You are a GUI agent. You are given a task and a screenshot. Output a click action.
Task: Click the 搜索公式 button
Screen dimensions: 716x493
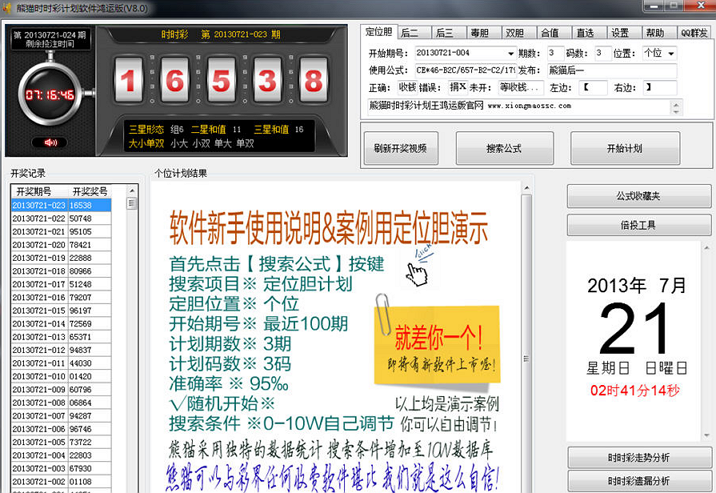(504, 148)
